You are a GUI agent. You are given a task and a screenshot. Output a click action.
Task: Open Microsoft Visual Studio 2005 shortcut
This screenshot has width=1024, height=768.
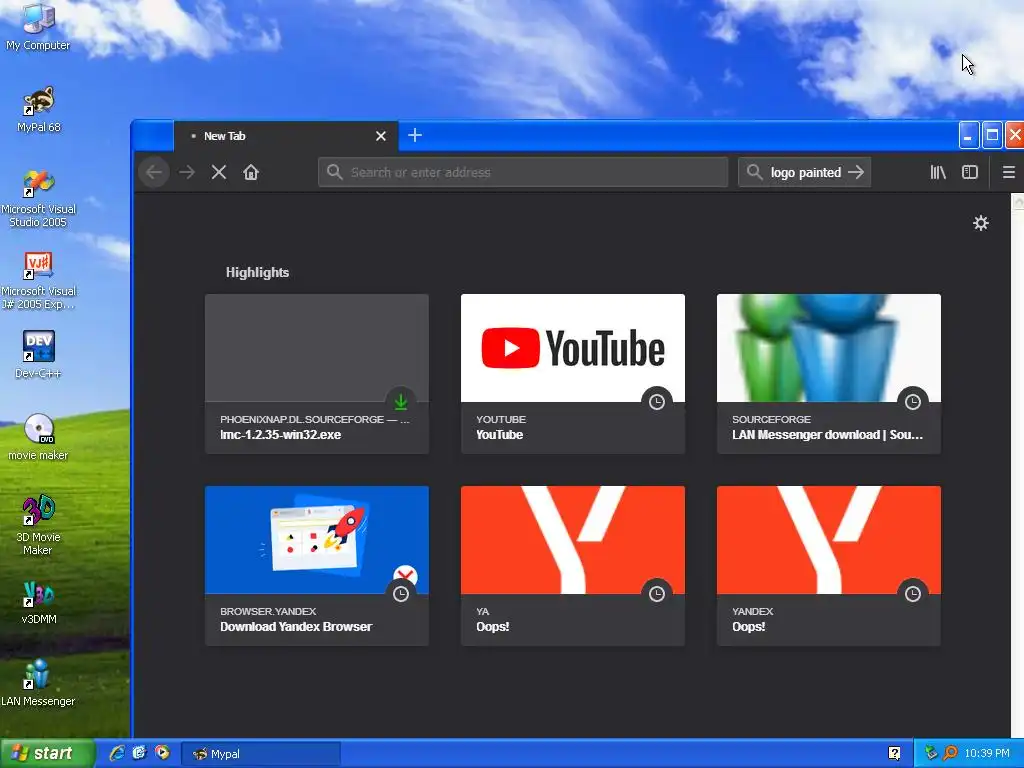click(x=38, y=198)
